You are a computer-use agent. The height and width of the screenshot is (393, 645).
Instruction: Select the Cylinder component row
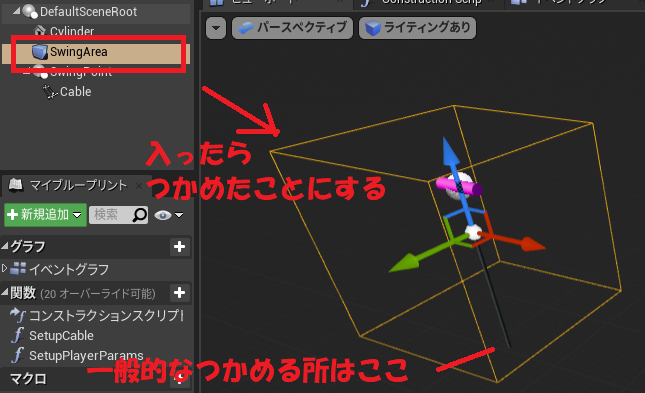coord(72,31)
